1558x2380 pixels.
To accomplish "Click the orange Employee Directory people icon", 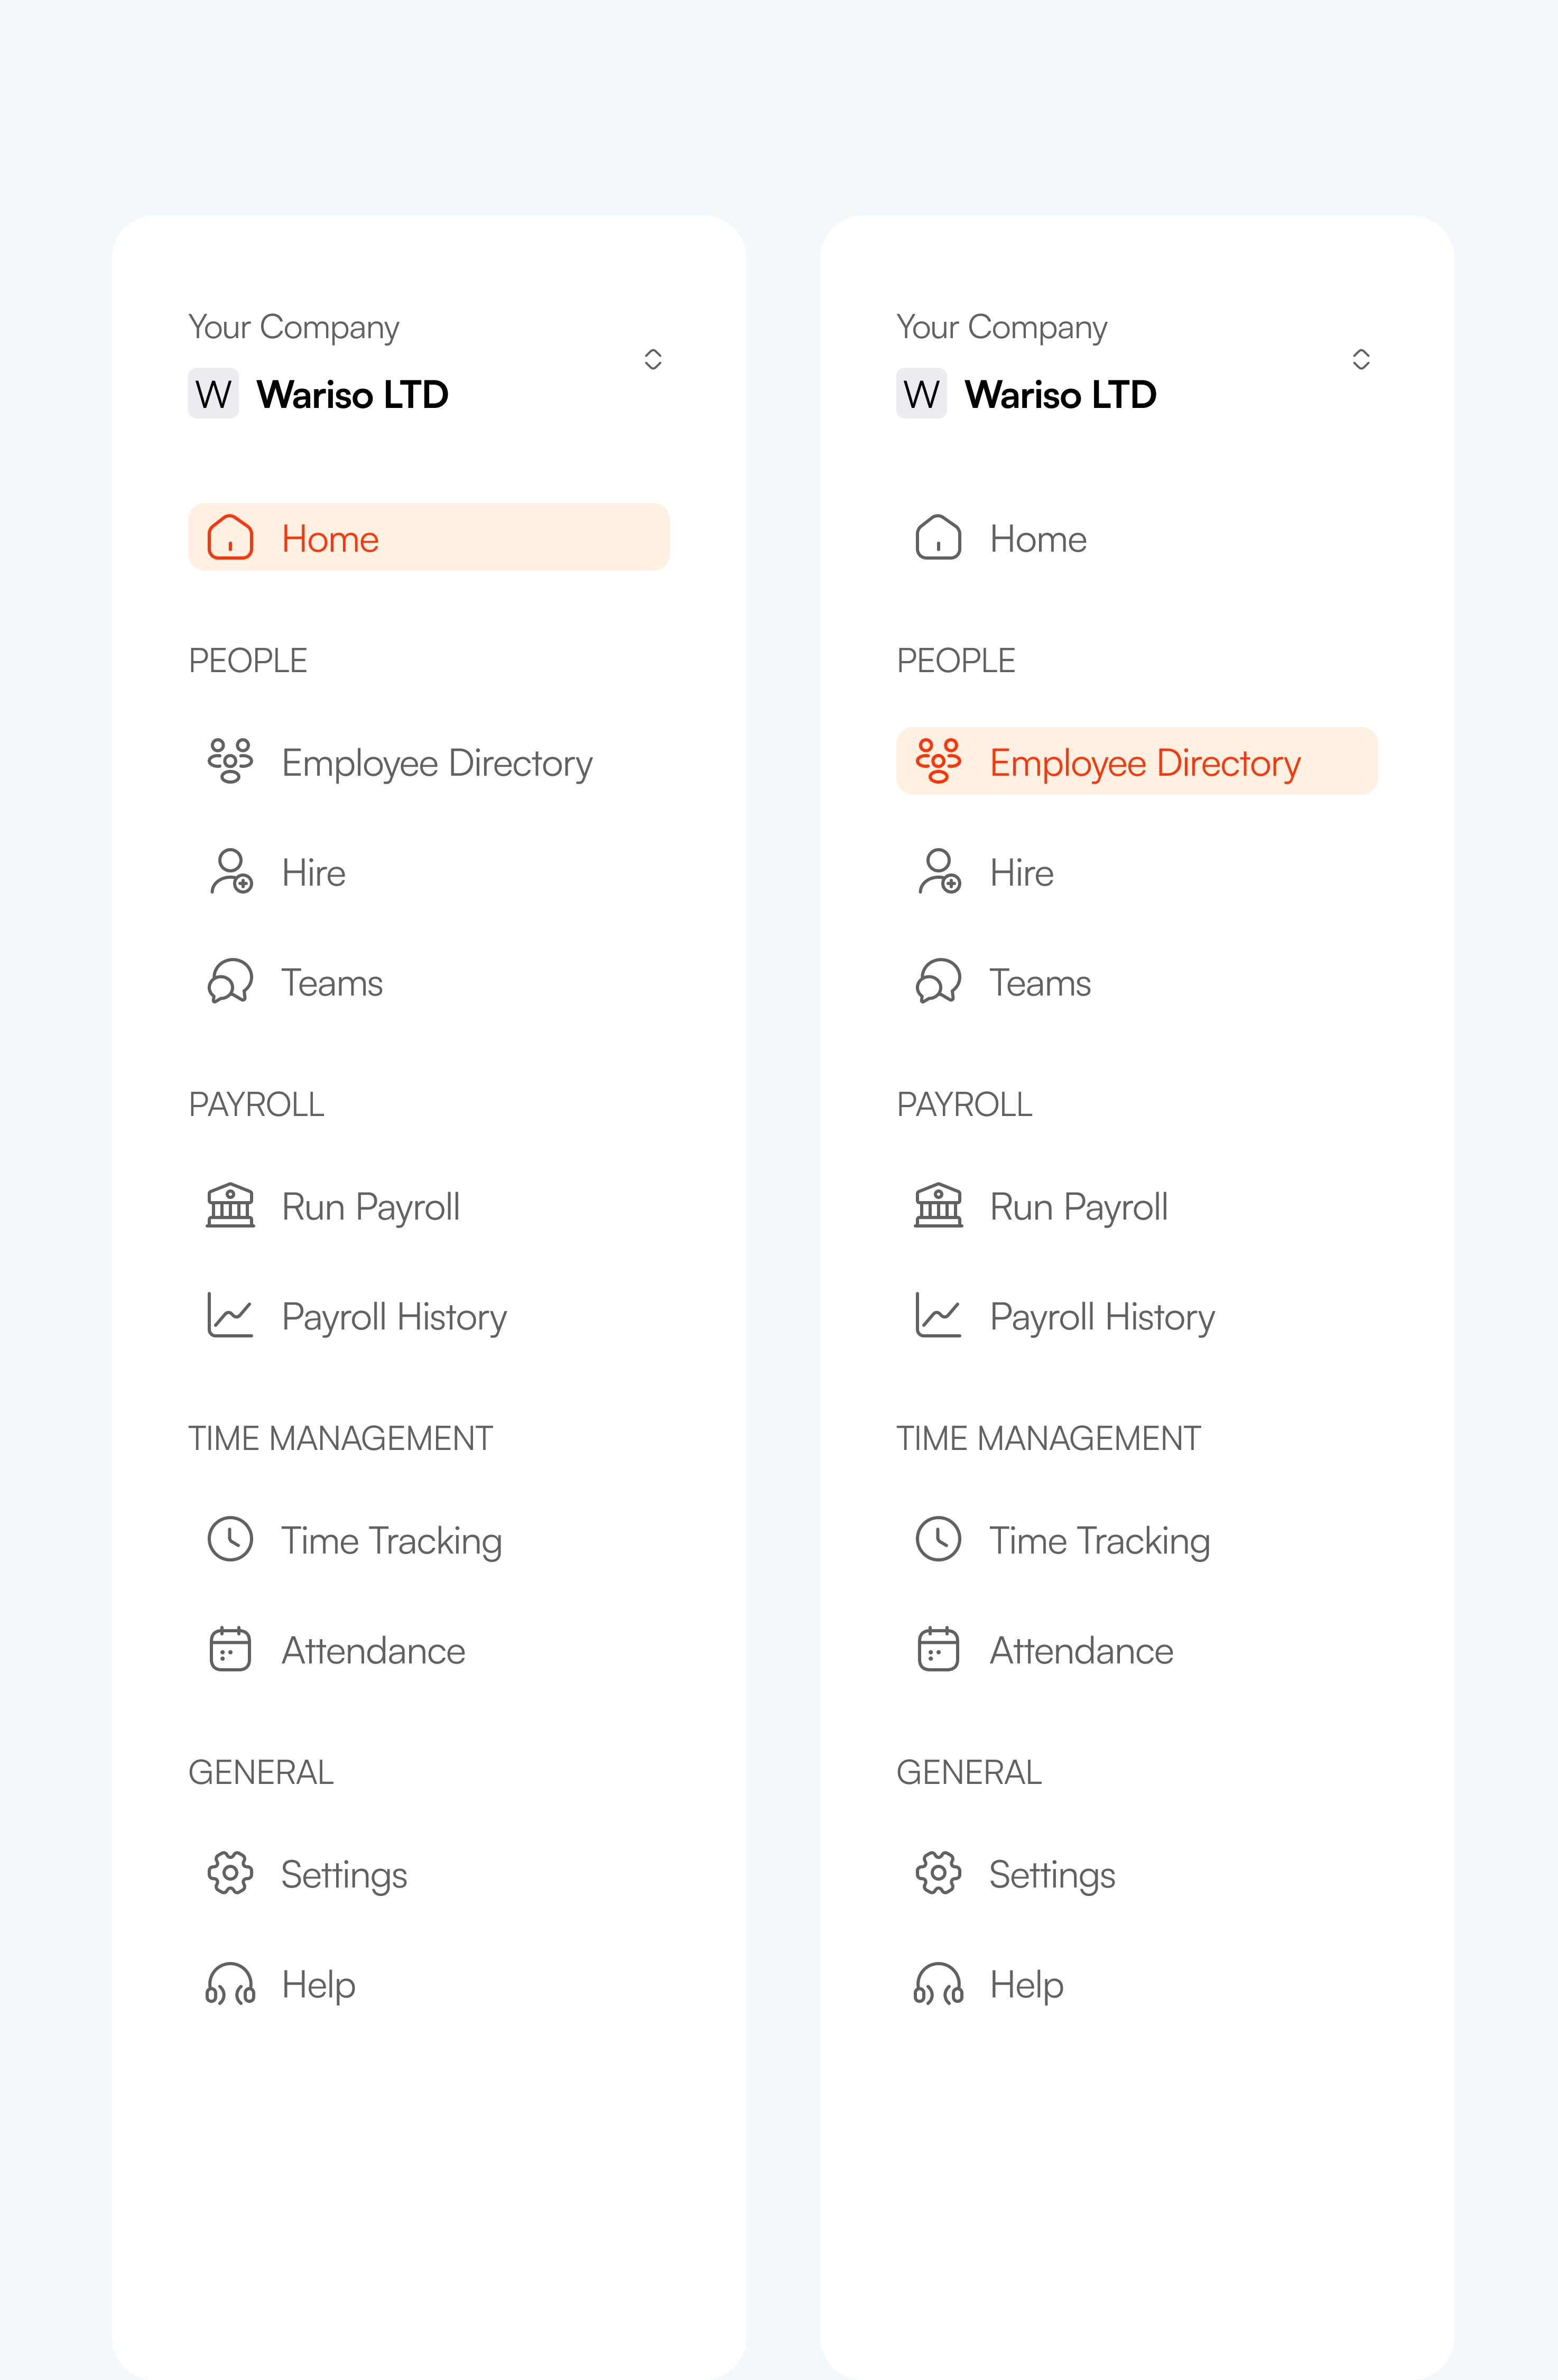I will click(x=938, y=761).
